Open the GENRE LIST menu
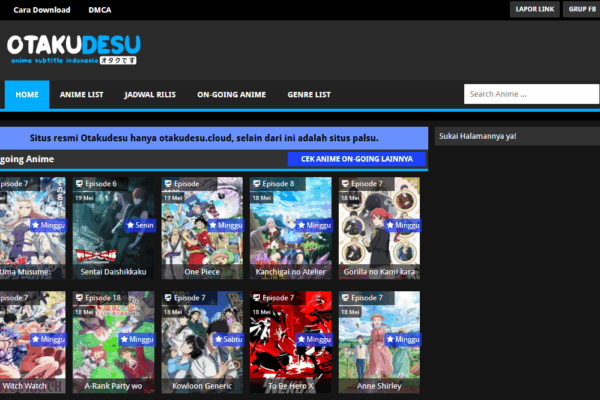The image size is (600, 400). coord(309,95)
